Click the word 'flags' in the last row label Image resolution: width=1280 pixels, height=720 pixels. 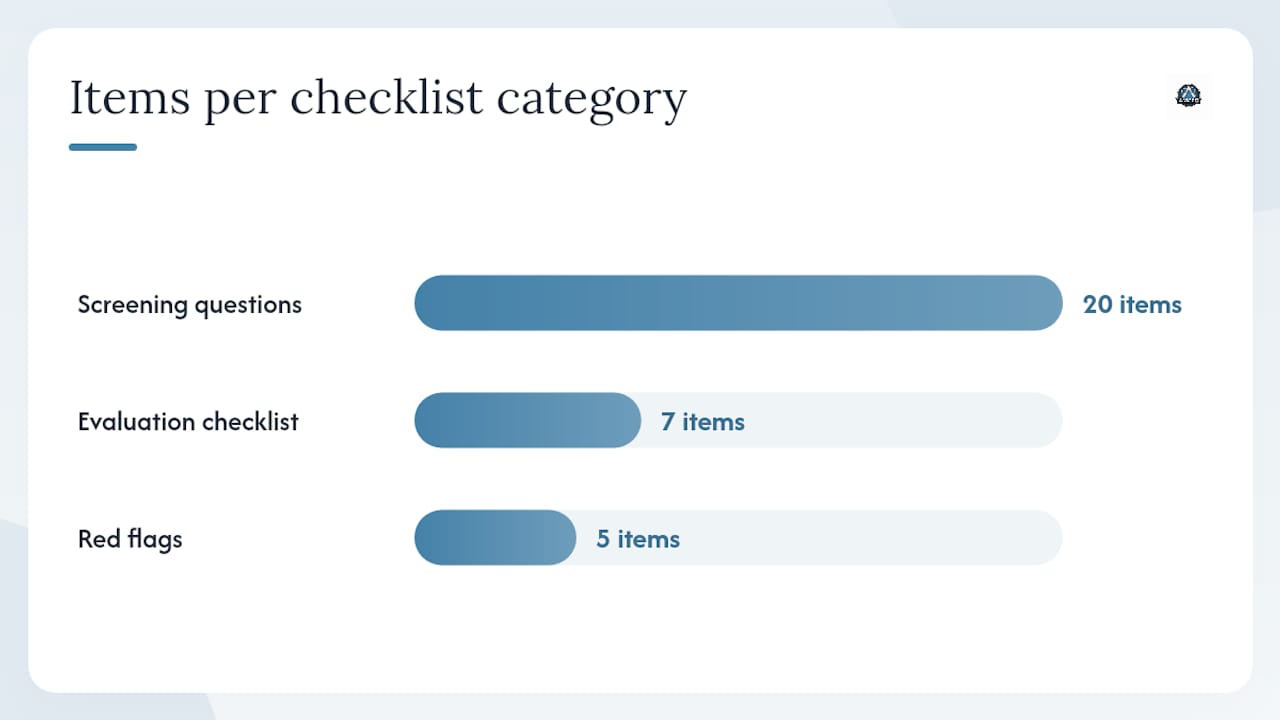[155, 539]
